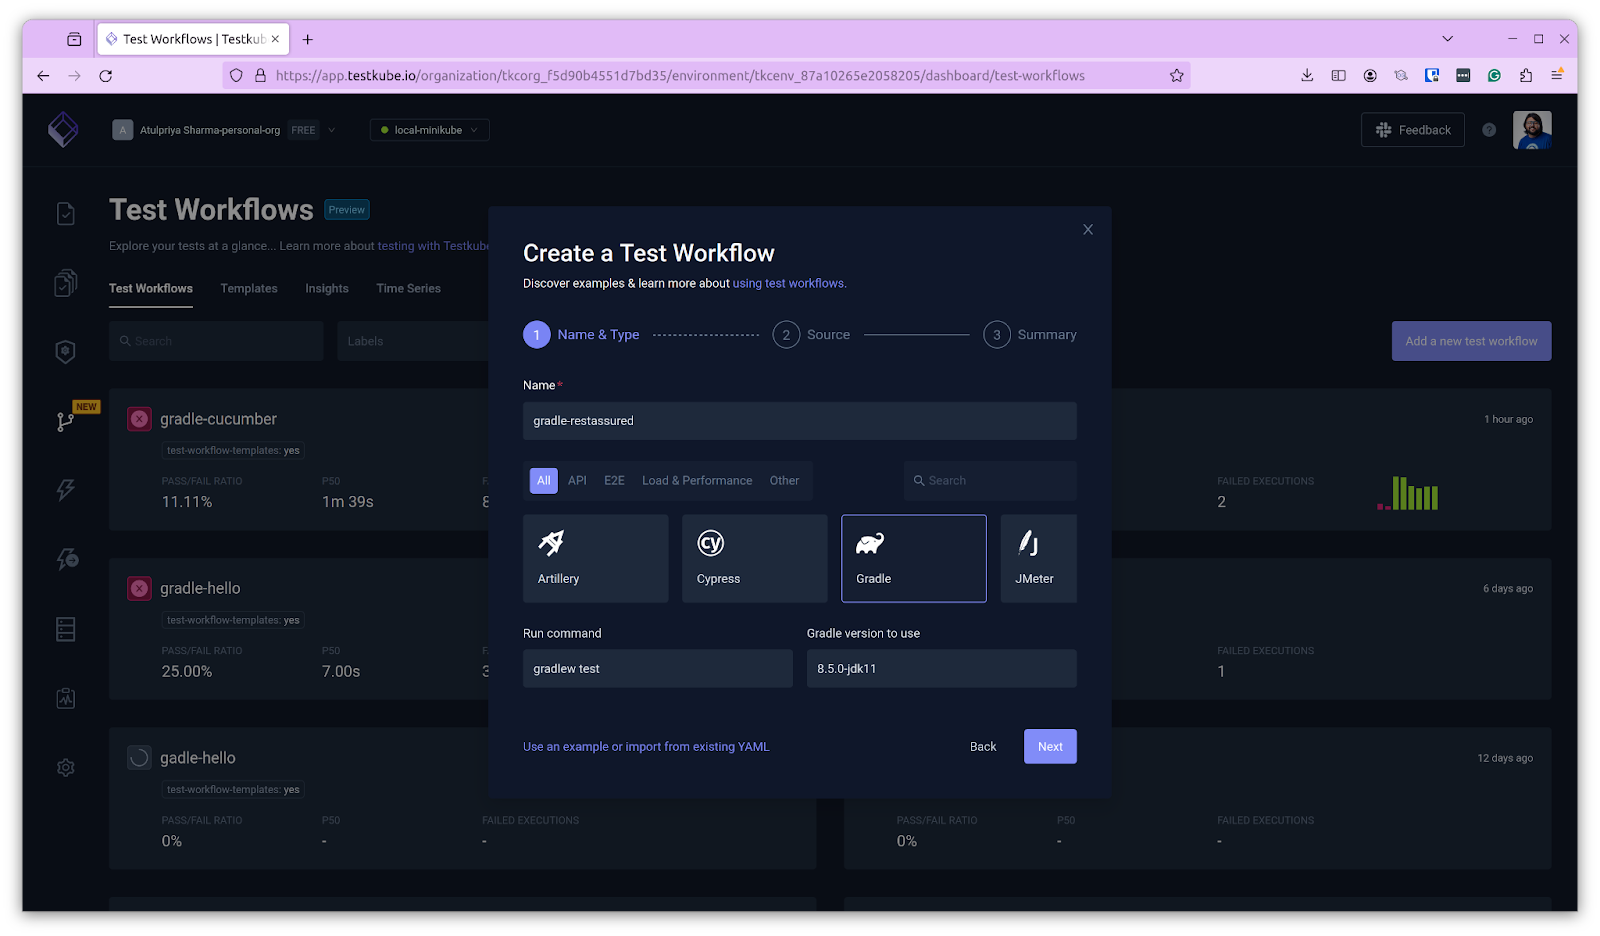
Task: Click step 3 Summary in the wizard
Action: (x=1030, y=335)
